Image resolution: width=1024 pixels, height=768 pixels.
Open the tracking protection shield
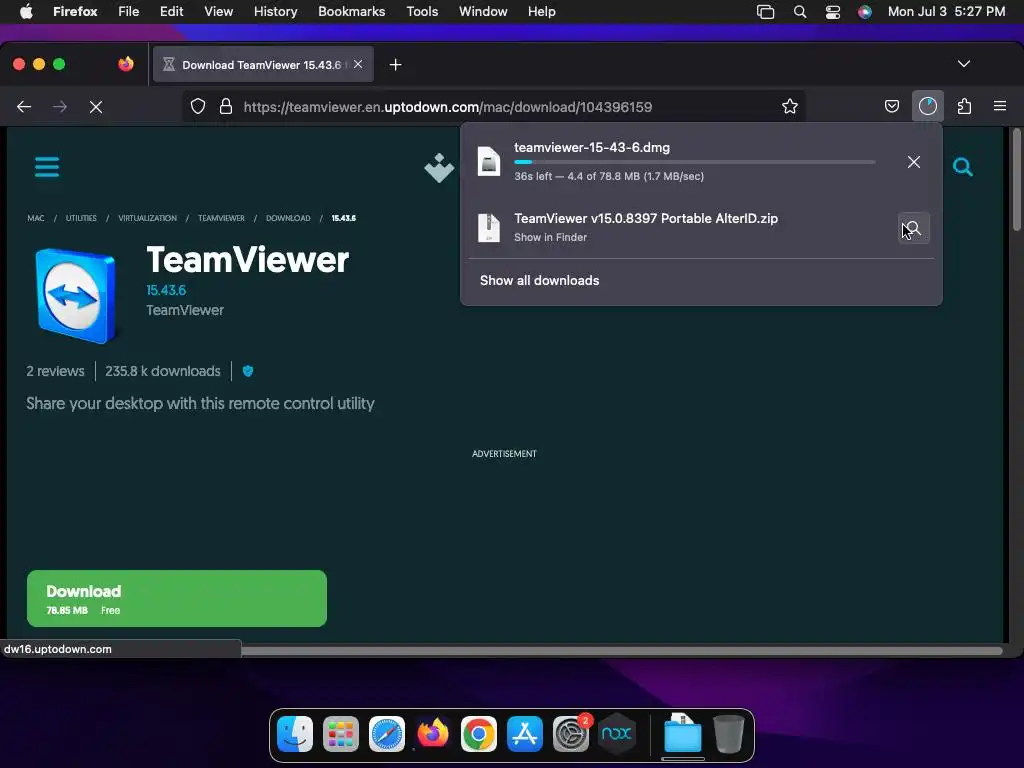tap(198, 106)
